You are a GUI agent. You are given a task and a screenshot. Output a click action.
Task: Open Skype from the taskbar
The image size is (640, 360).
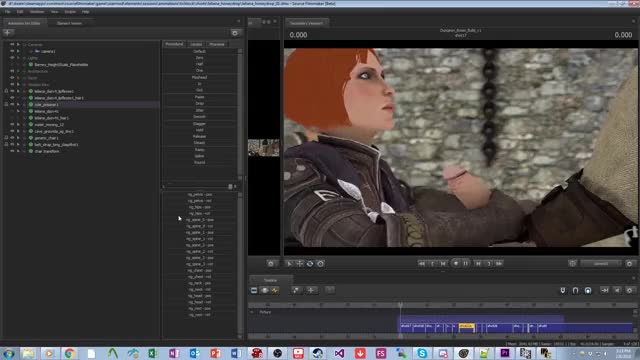point(422,353)
